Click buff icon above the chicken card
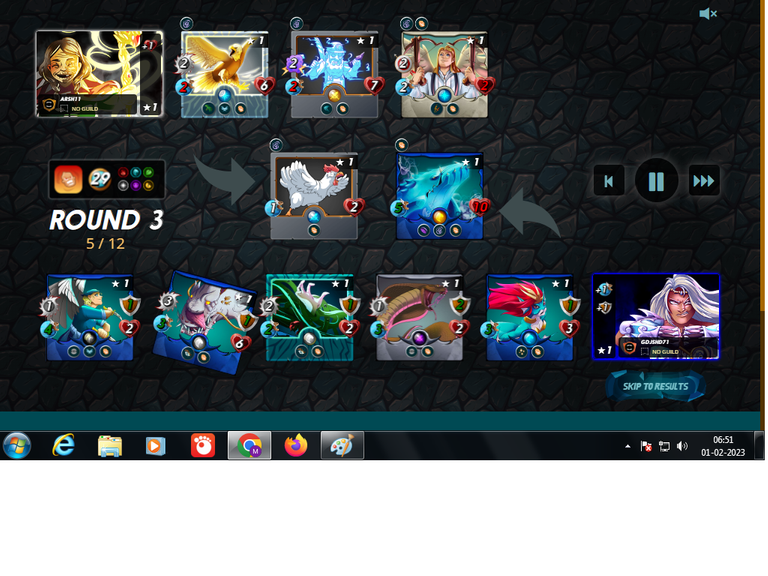 click(276, 144)
